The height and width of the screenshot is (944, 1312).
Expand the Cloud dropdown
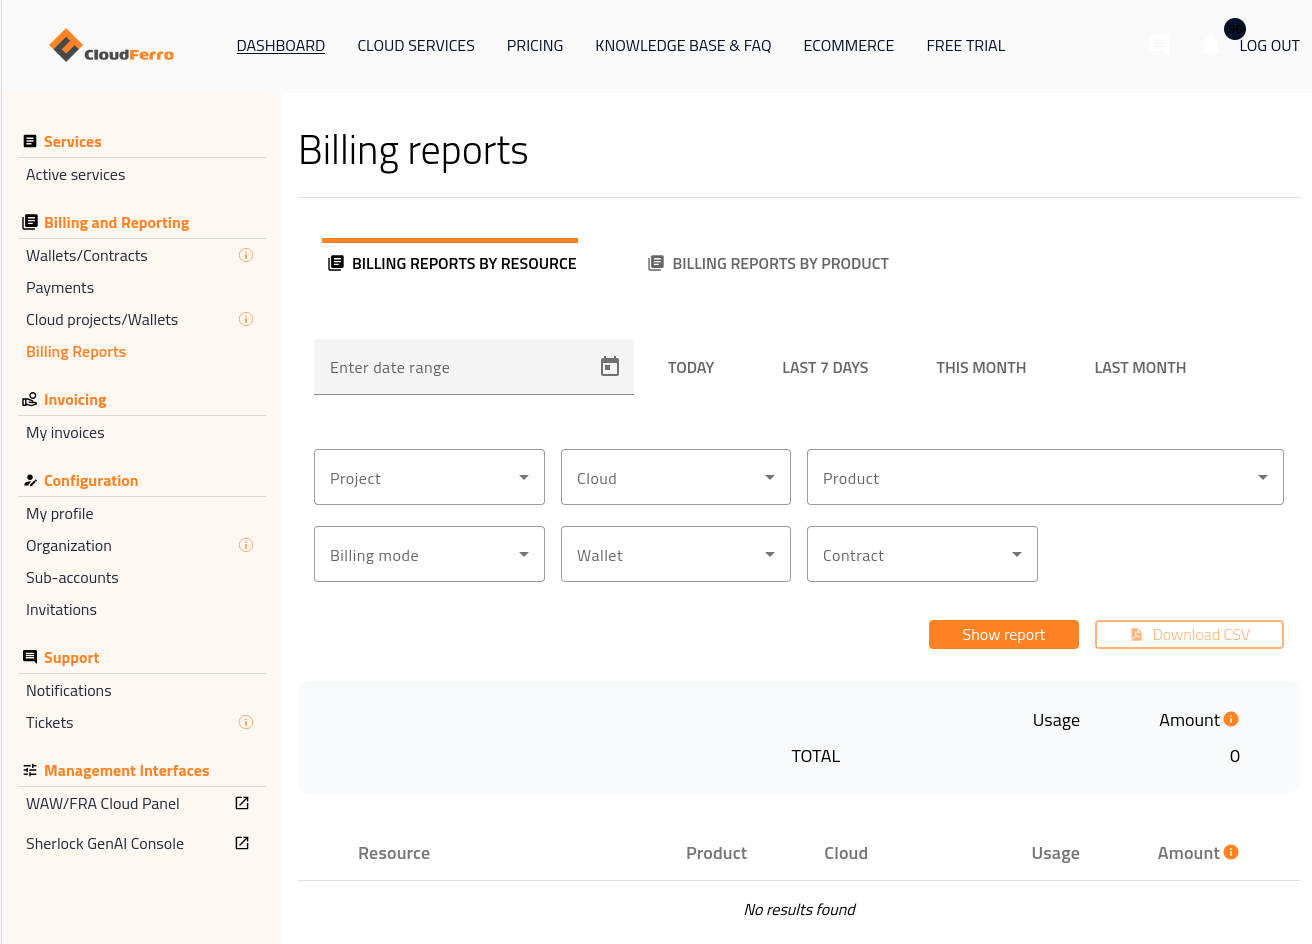(x=675, y=477)
